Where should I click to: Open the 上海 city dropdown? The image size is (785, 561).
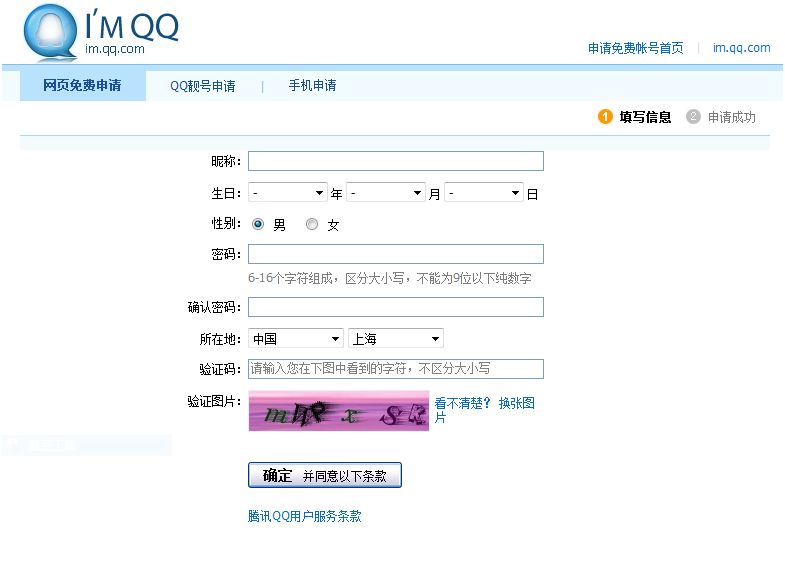396,339
